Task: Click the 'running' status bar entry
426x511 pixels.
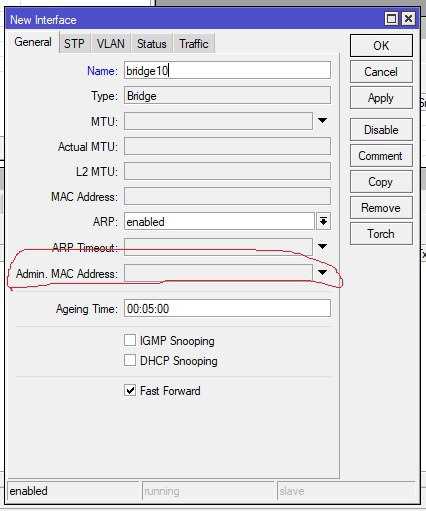Action: [208, 491]
